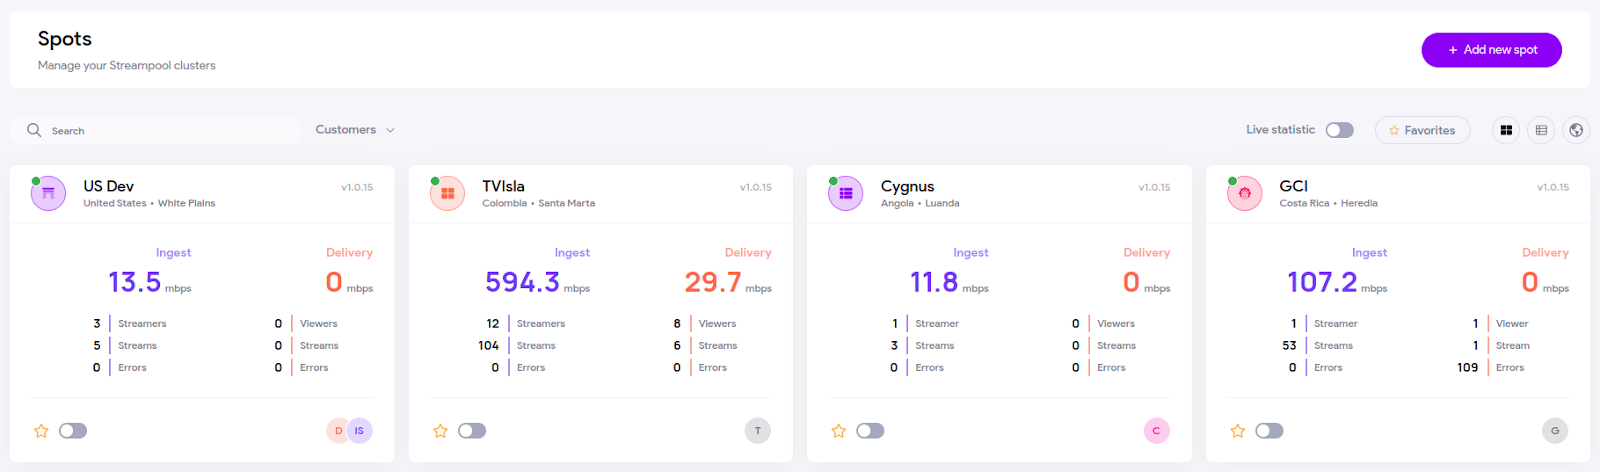This screenshot has width=1600, height=472.
Task: Click the 53 Streams row on GCI
Action: [1317, 346]
